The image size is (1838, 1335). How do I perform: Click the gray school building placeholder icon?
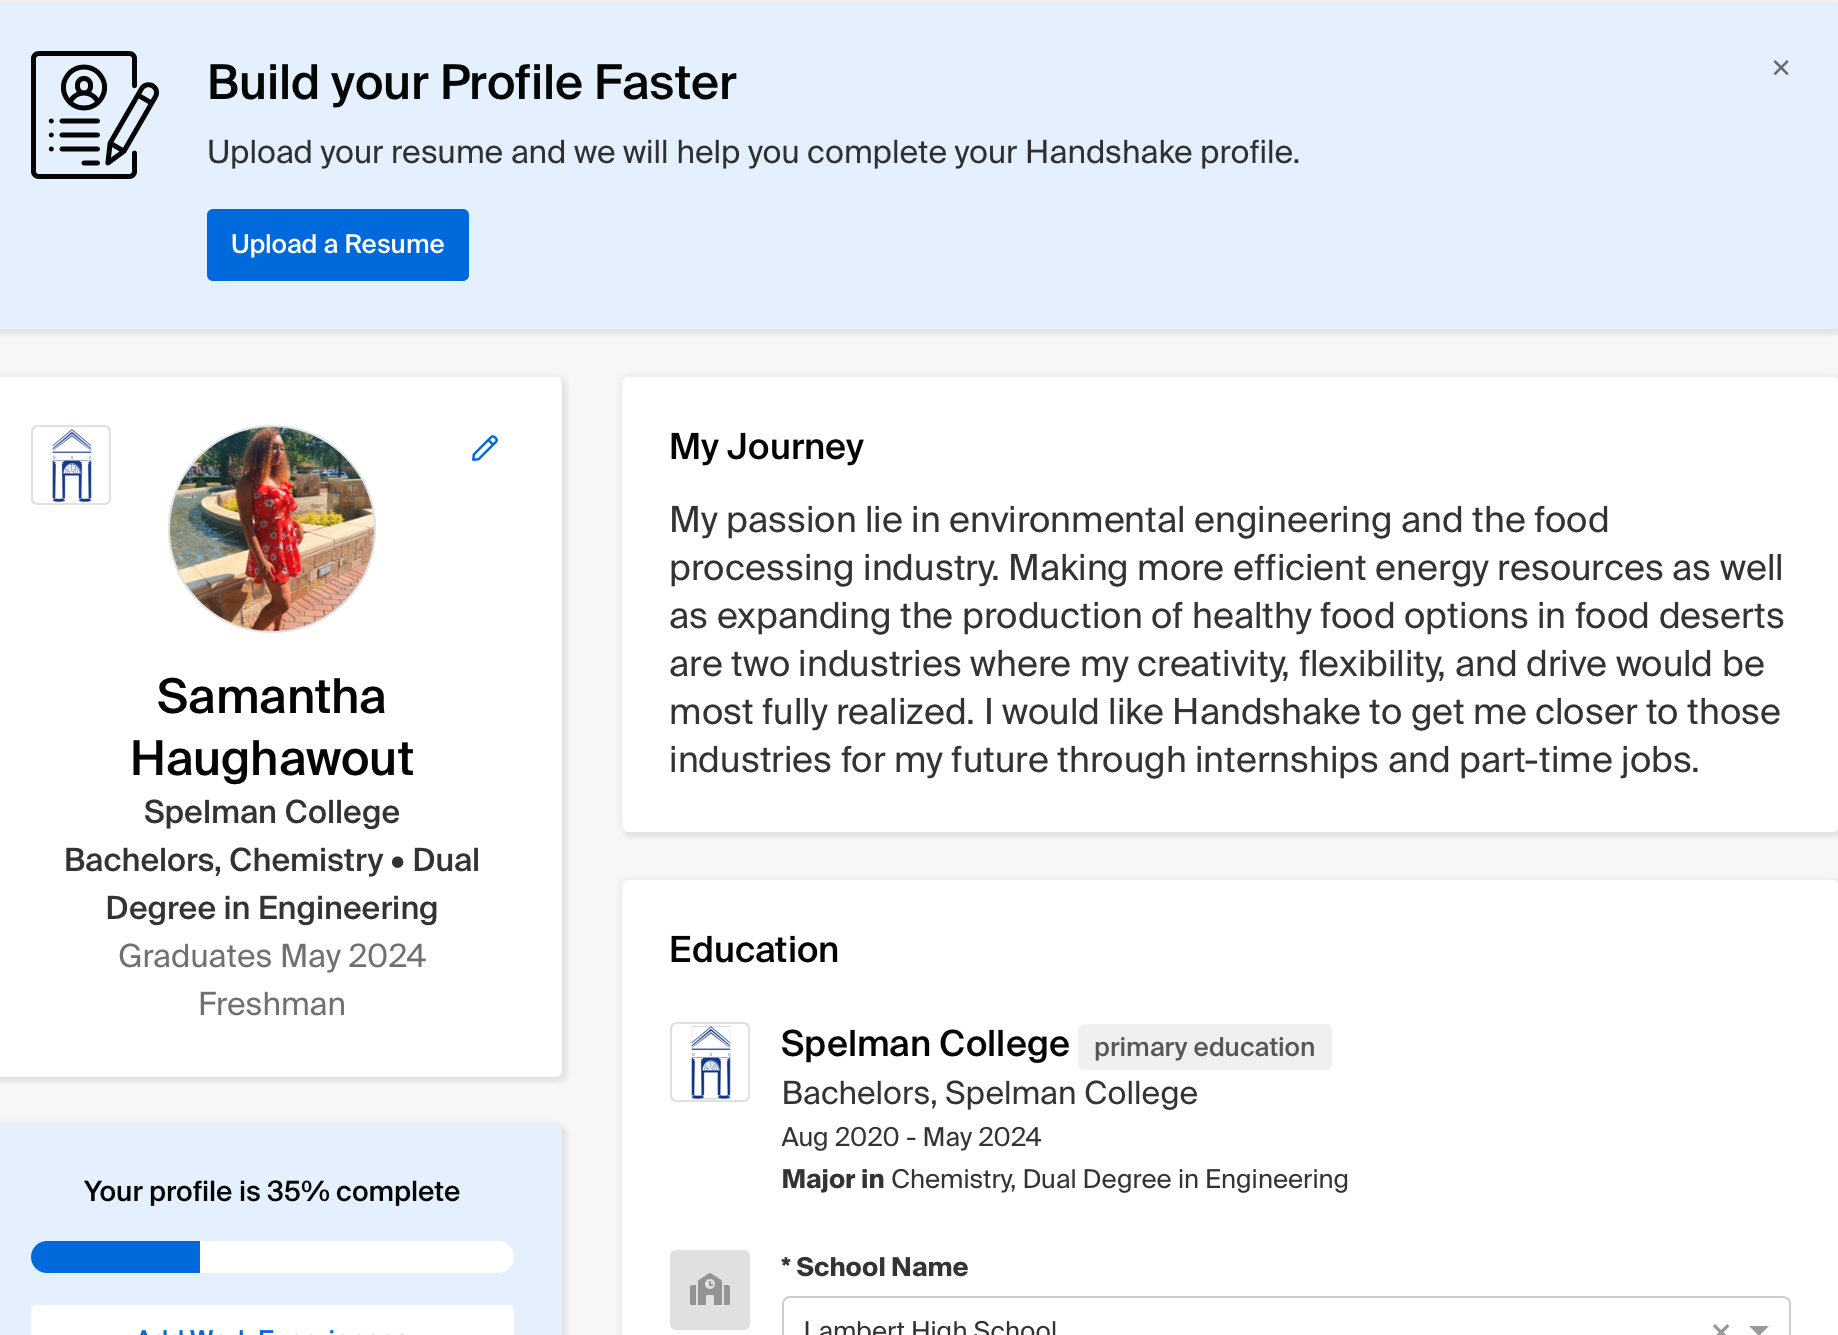pos(710,1290)
